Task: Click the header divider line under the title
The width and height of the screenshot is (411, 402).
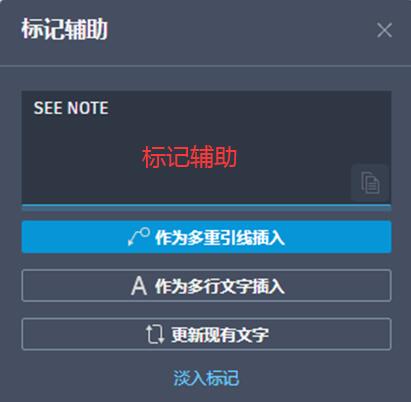Action: pyautogui.click(x=205, y=66)
